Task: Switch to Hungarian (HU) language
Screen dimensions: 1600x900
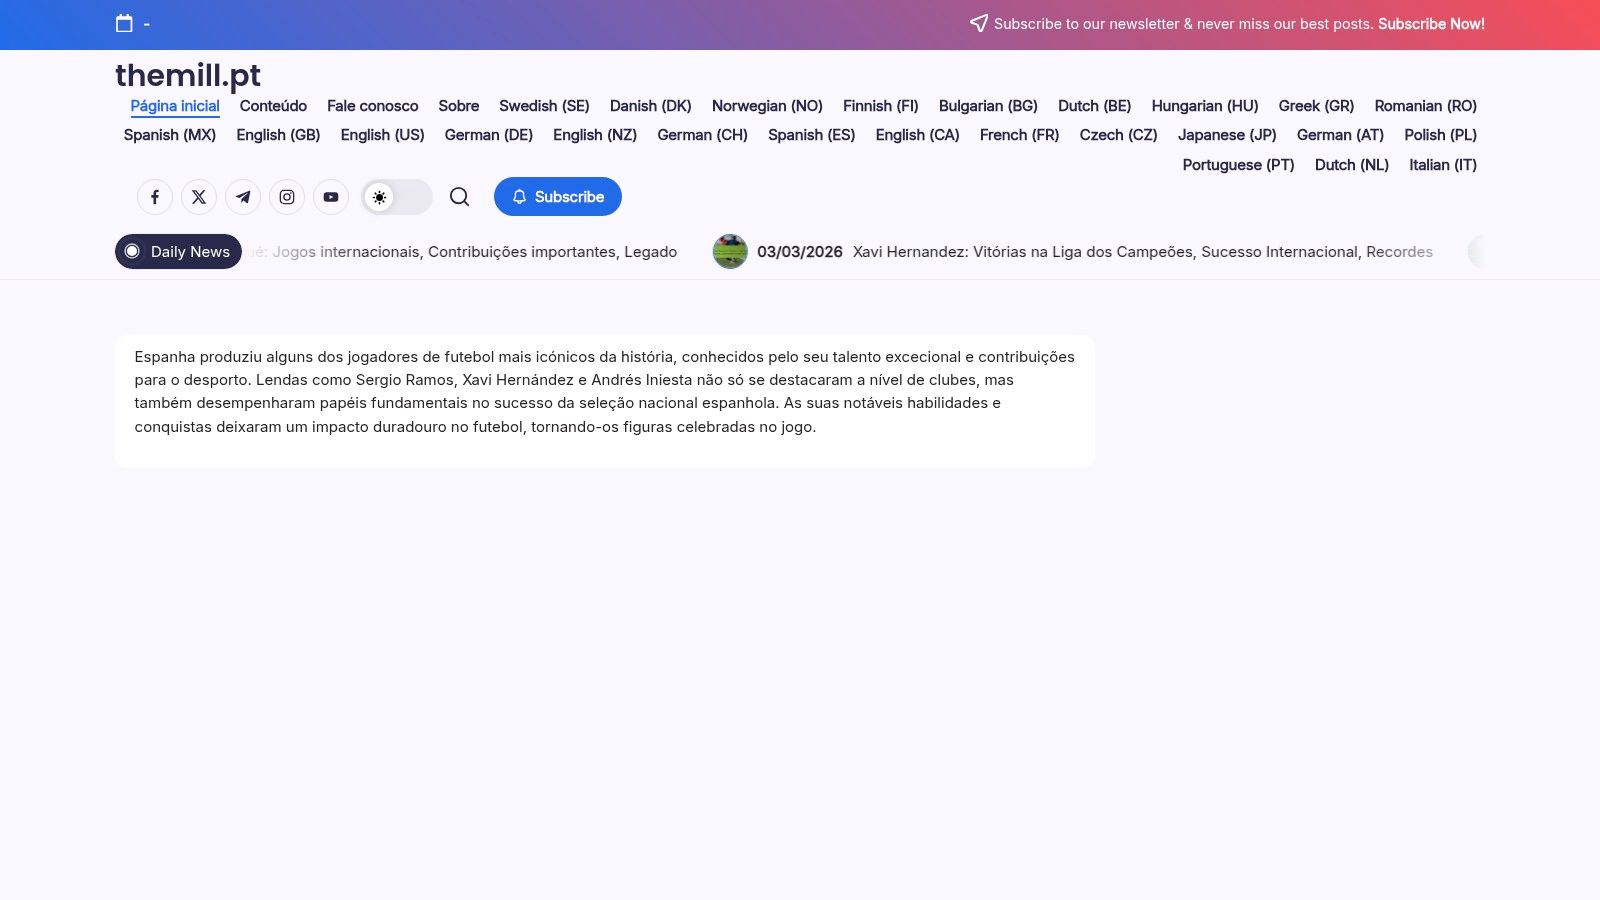Action: (1205, 106)
